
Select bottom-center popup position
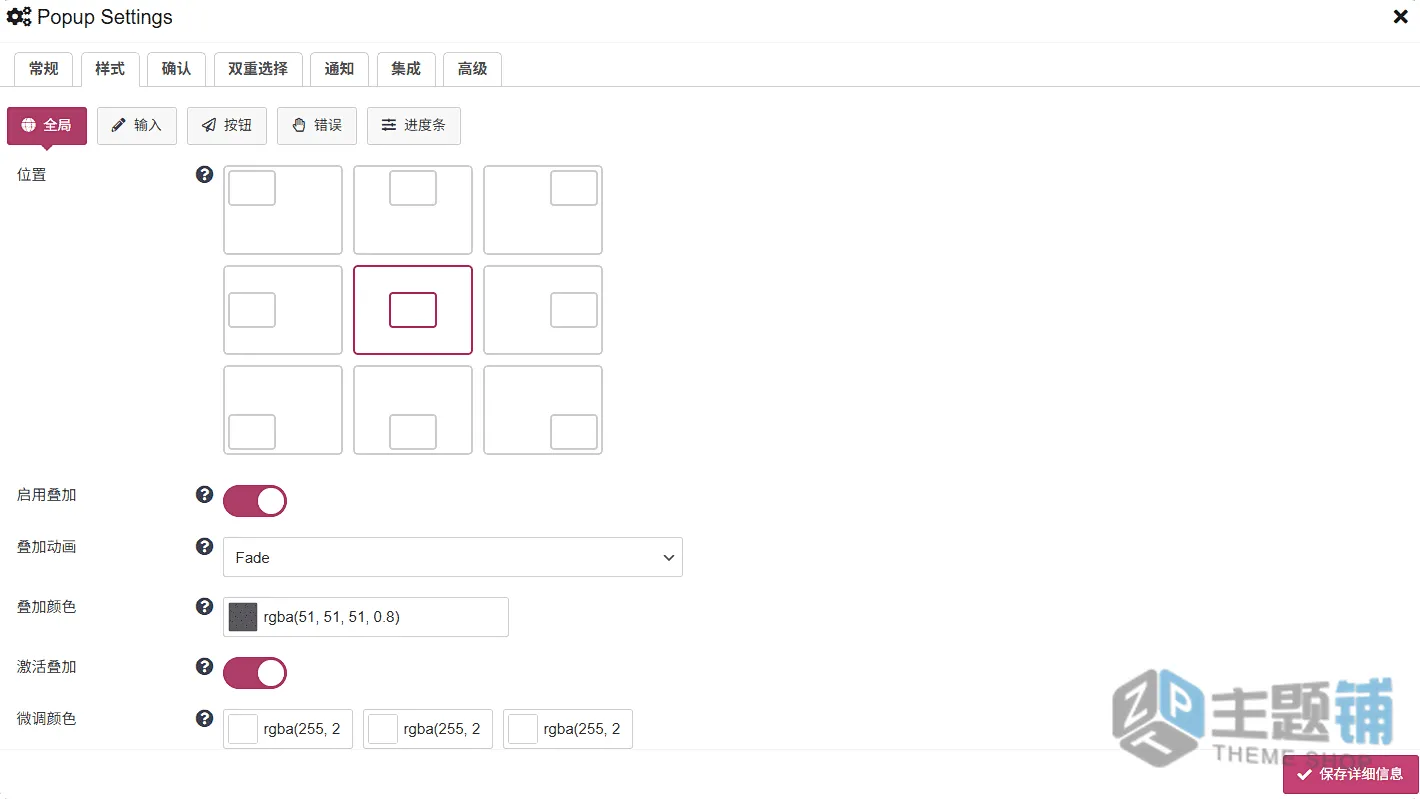[413, 410]
